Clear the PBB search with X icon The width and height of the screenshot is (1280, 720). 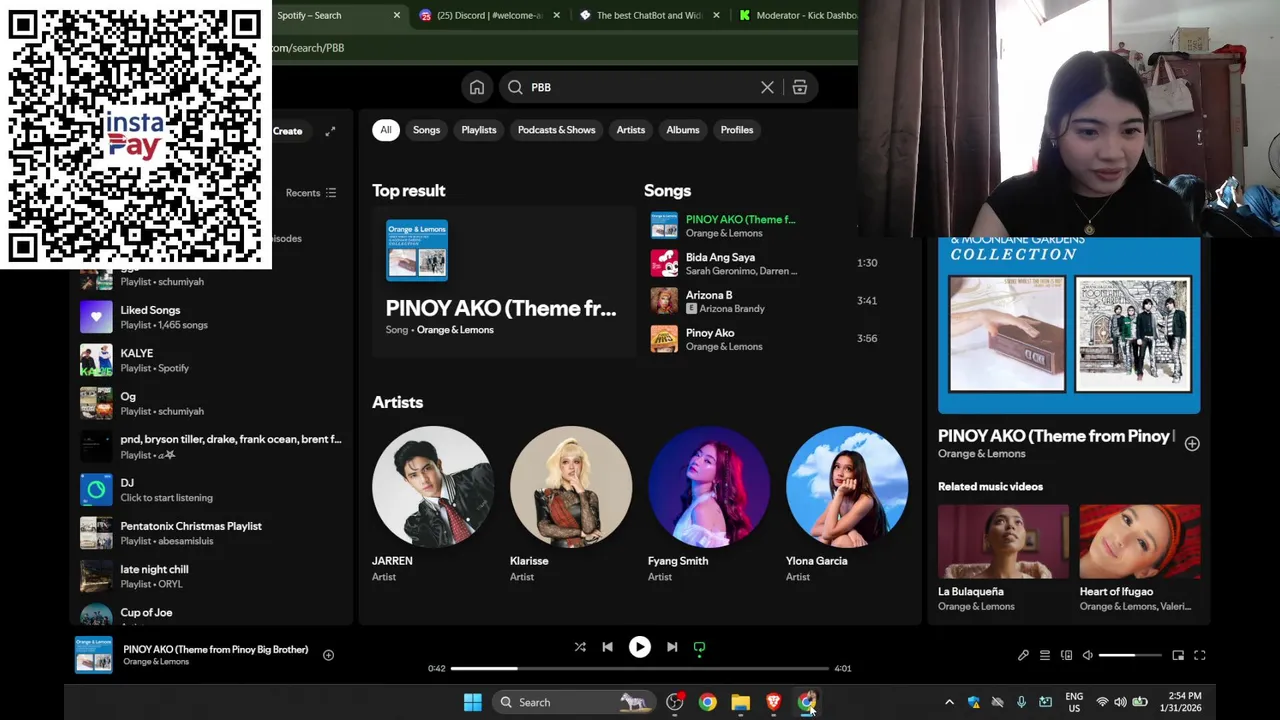coord(767,87)
